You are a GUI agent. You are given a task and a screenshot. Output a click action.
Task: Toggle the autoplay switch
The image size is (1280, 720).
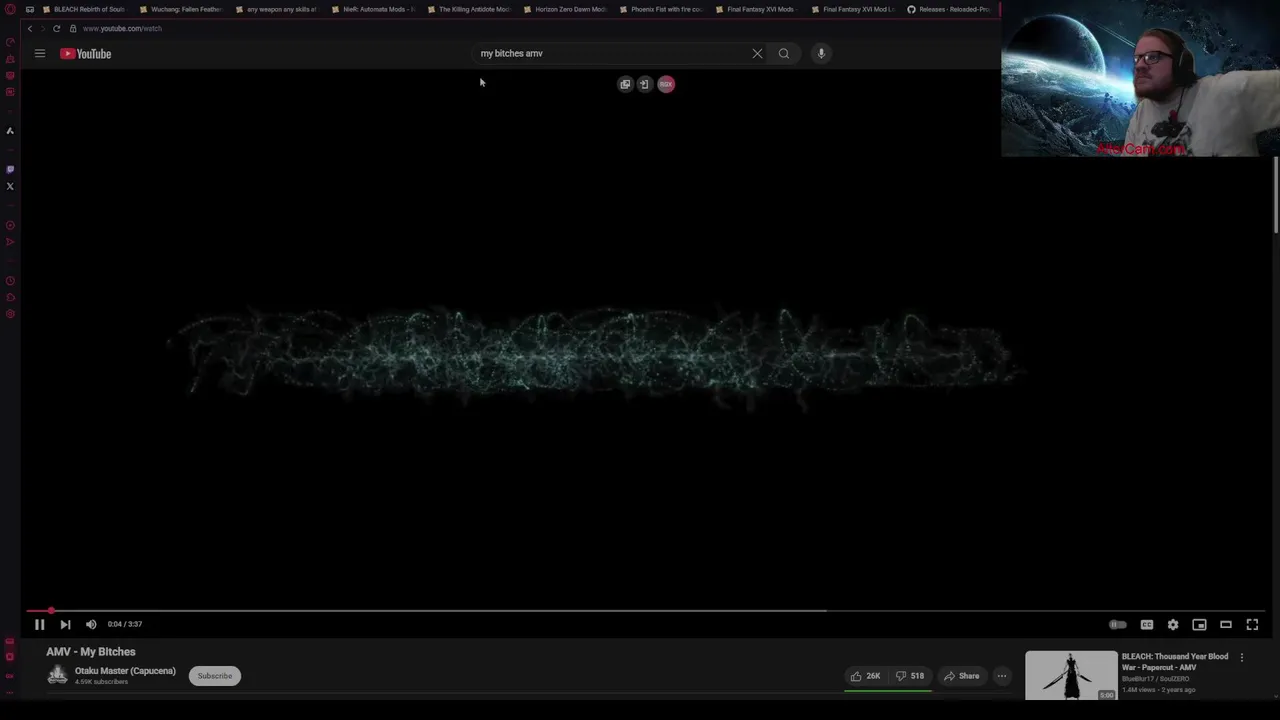click(1118, 624)
